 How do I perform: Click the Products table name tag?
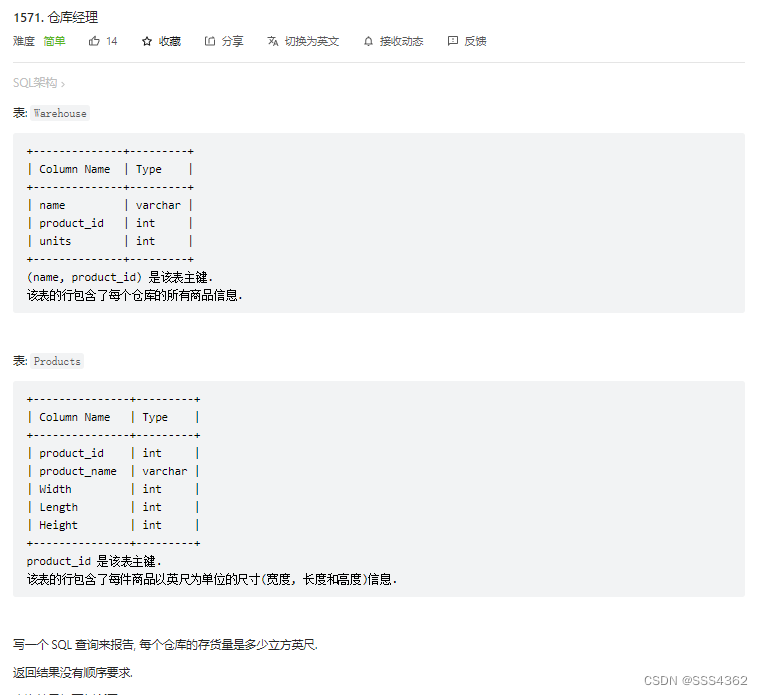(57, 361)
